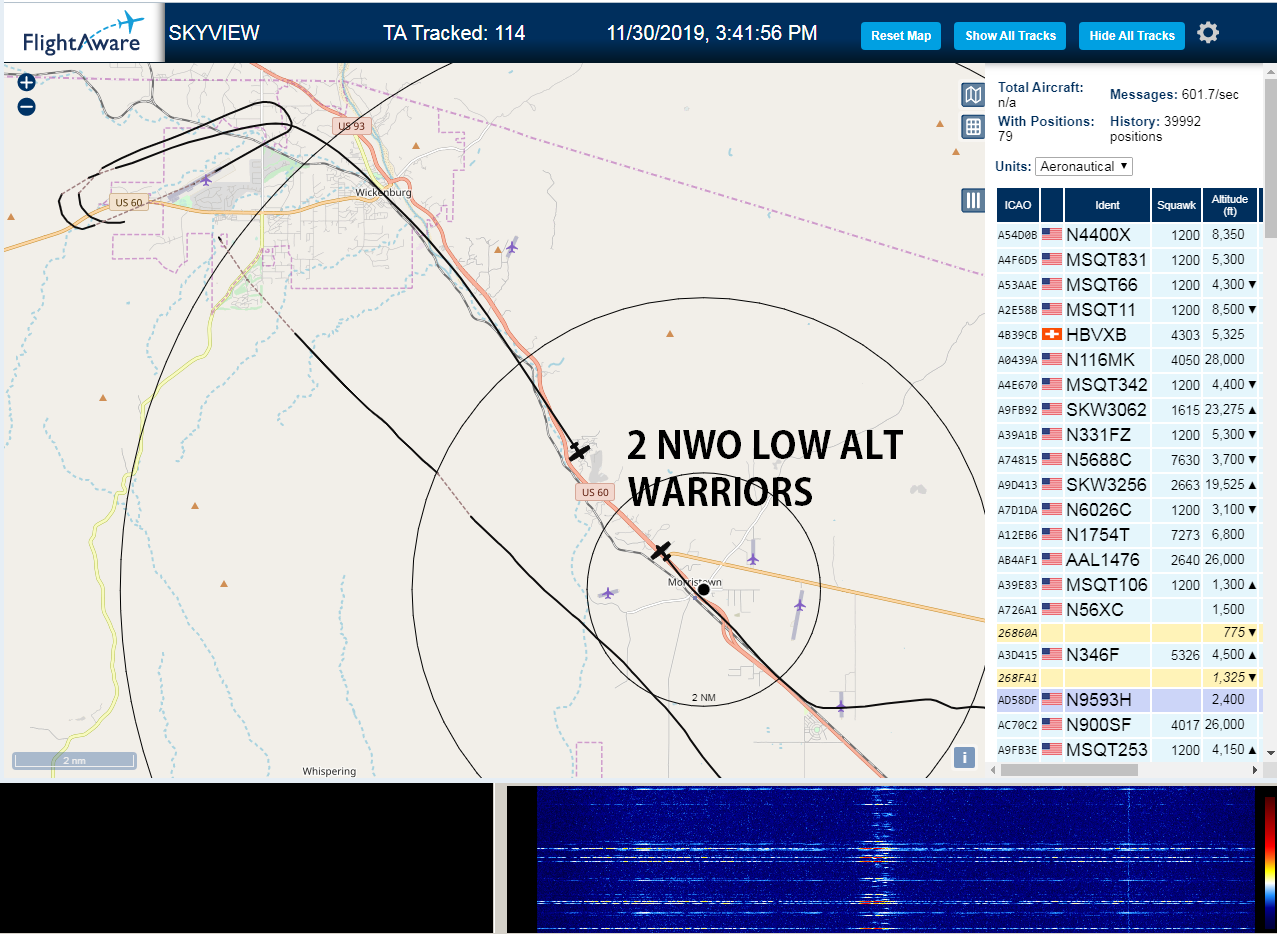The image size is (1277, 935).
Task: Select N116MK aircraft row
Action: pos(1128,359)
